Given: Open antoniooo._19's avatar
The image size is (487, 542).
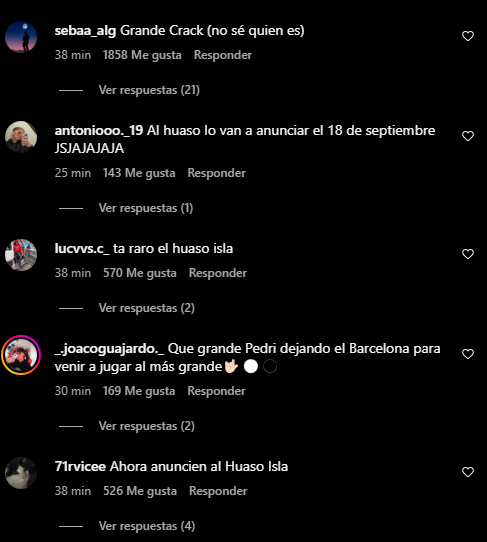Looking at the screenshot, I should [x=21, y=137].
